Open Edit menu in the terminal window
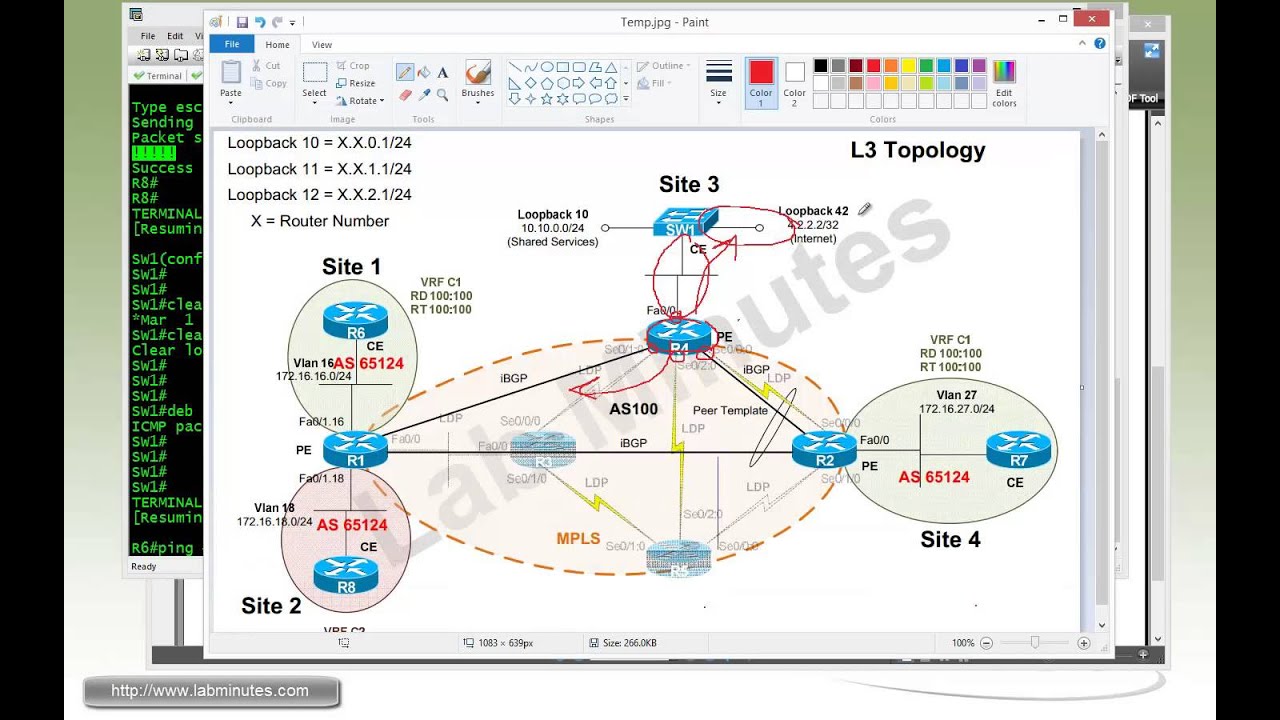 (175, 36)
